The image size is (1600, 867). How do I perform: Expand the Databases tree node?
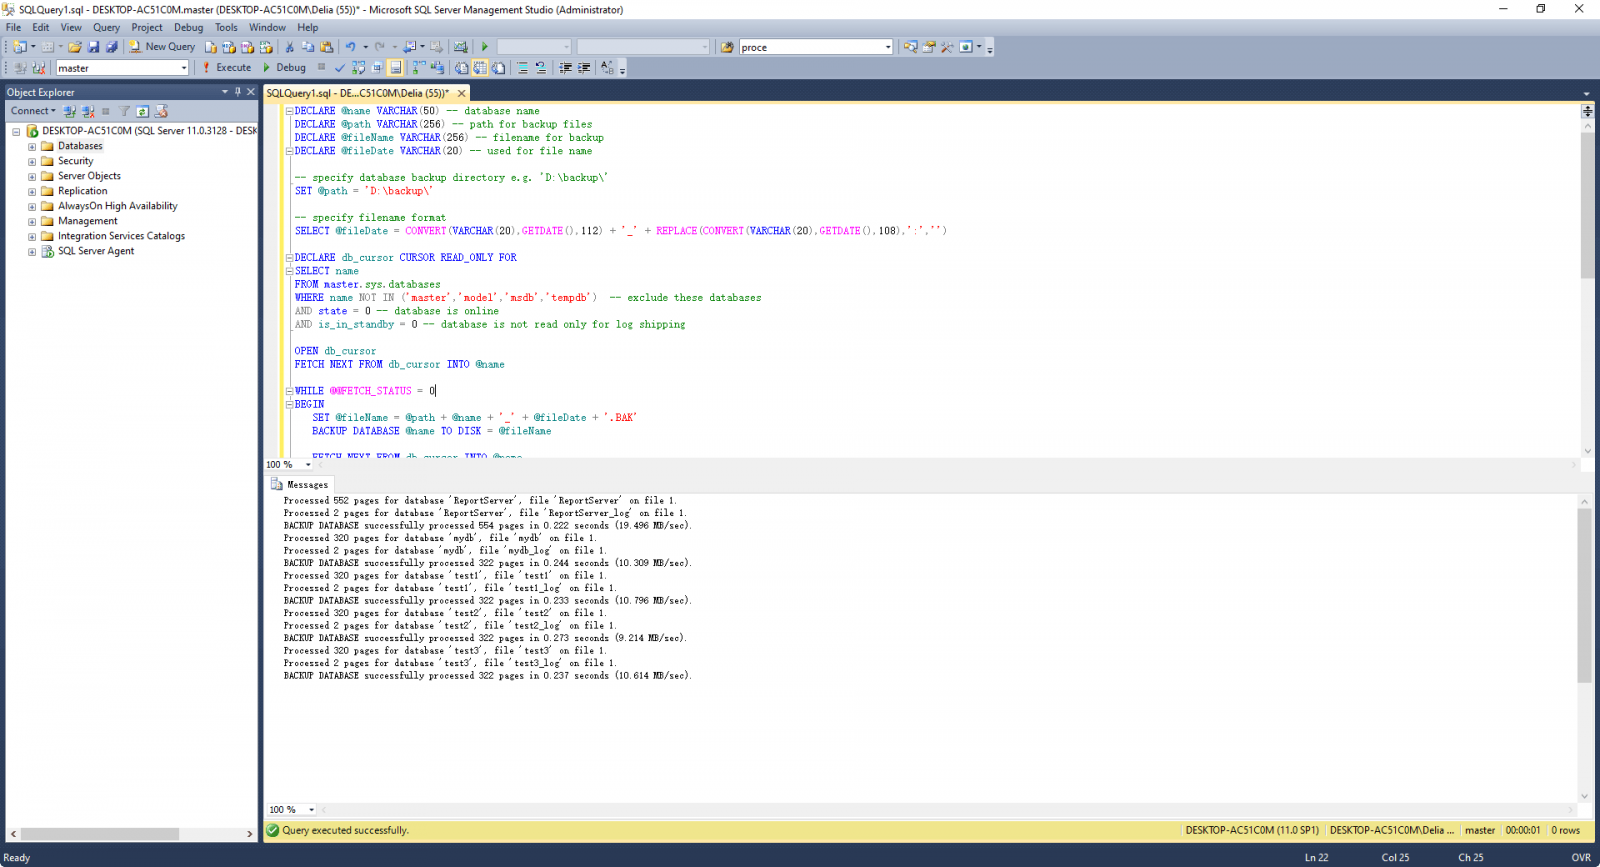tap(32, 146)
